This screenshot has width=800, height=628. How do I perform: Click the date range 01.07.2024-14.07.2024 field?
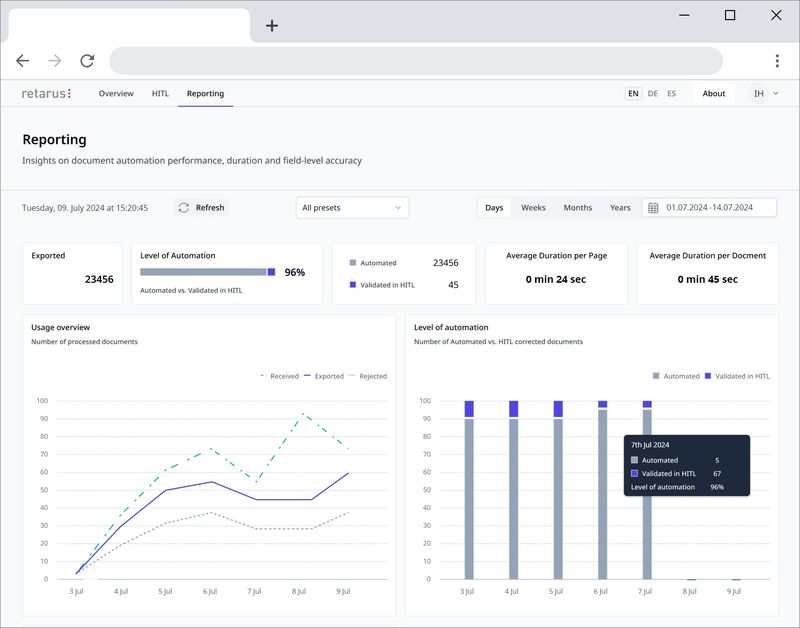click(709, 208)
